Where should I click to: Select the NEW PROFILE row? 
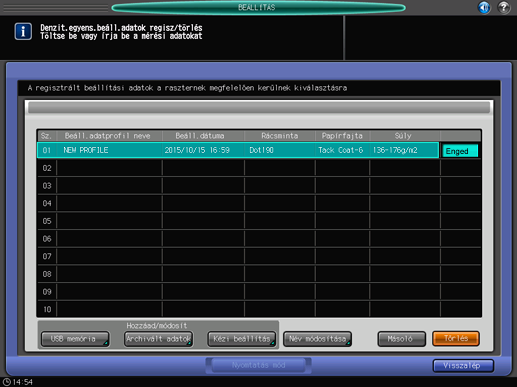pos(238,150)
